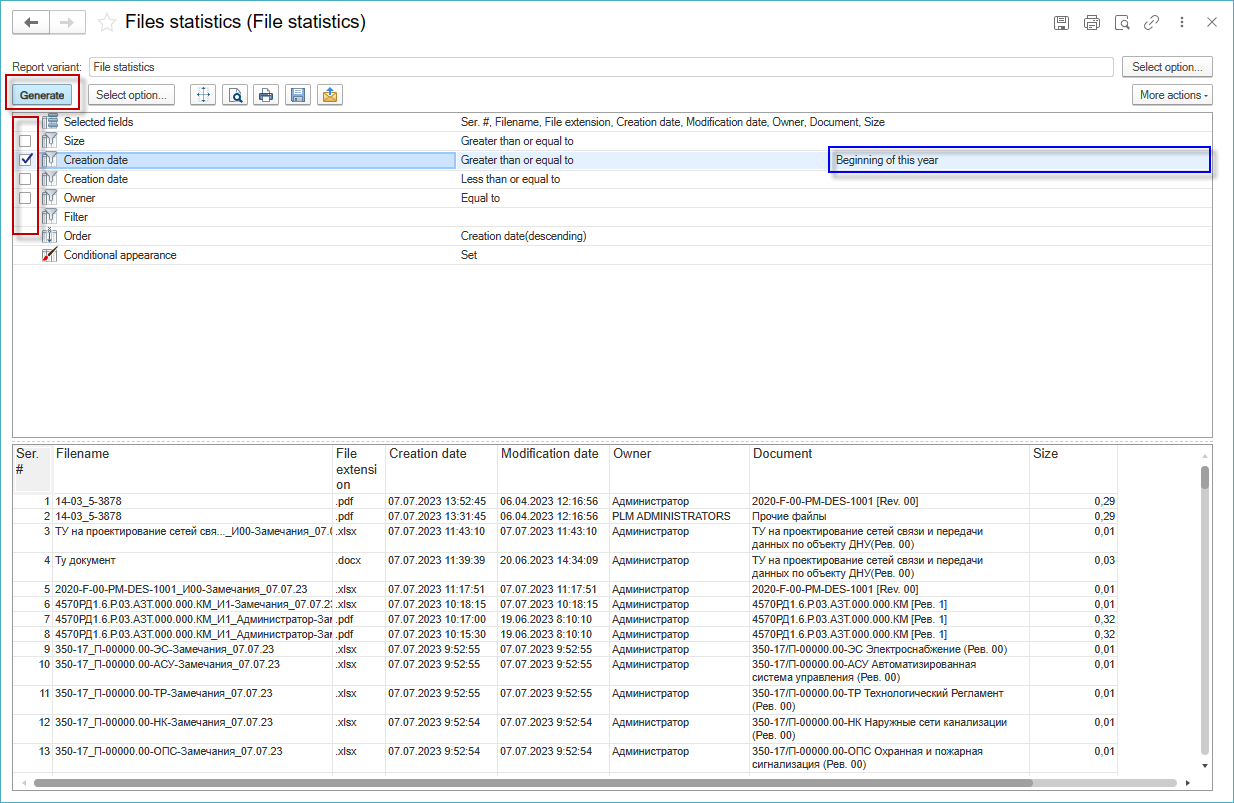Screen dimensions: 1234x803
Task: Click the horizontal scrollbar of results table
Action: pos(532,783)
